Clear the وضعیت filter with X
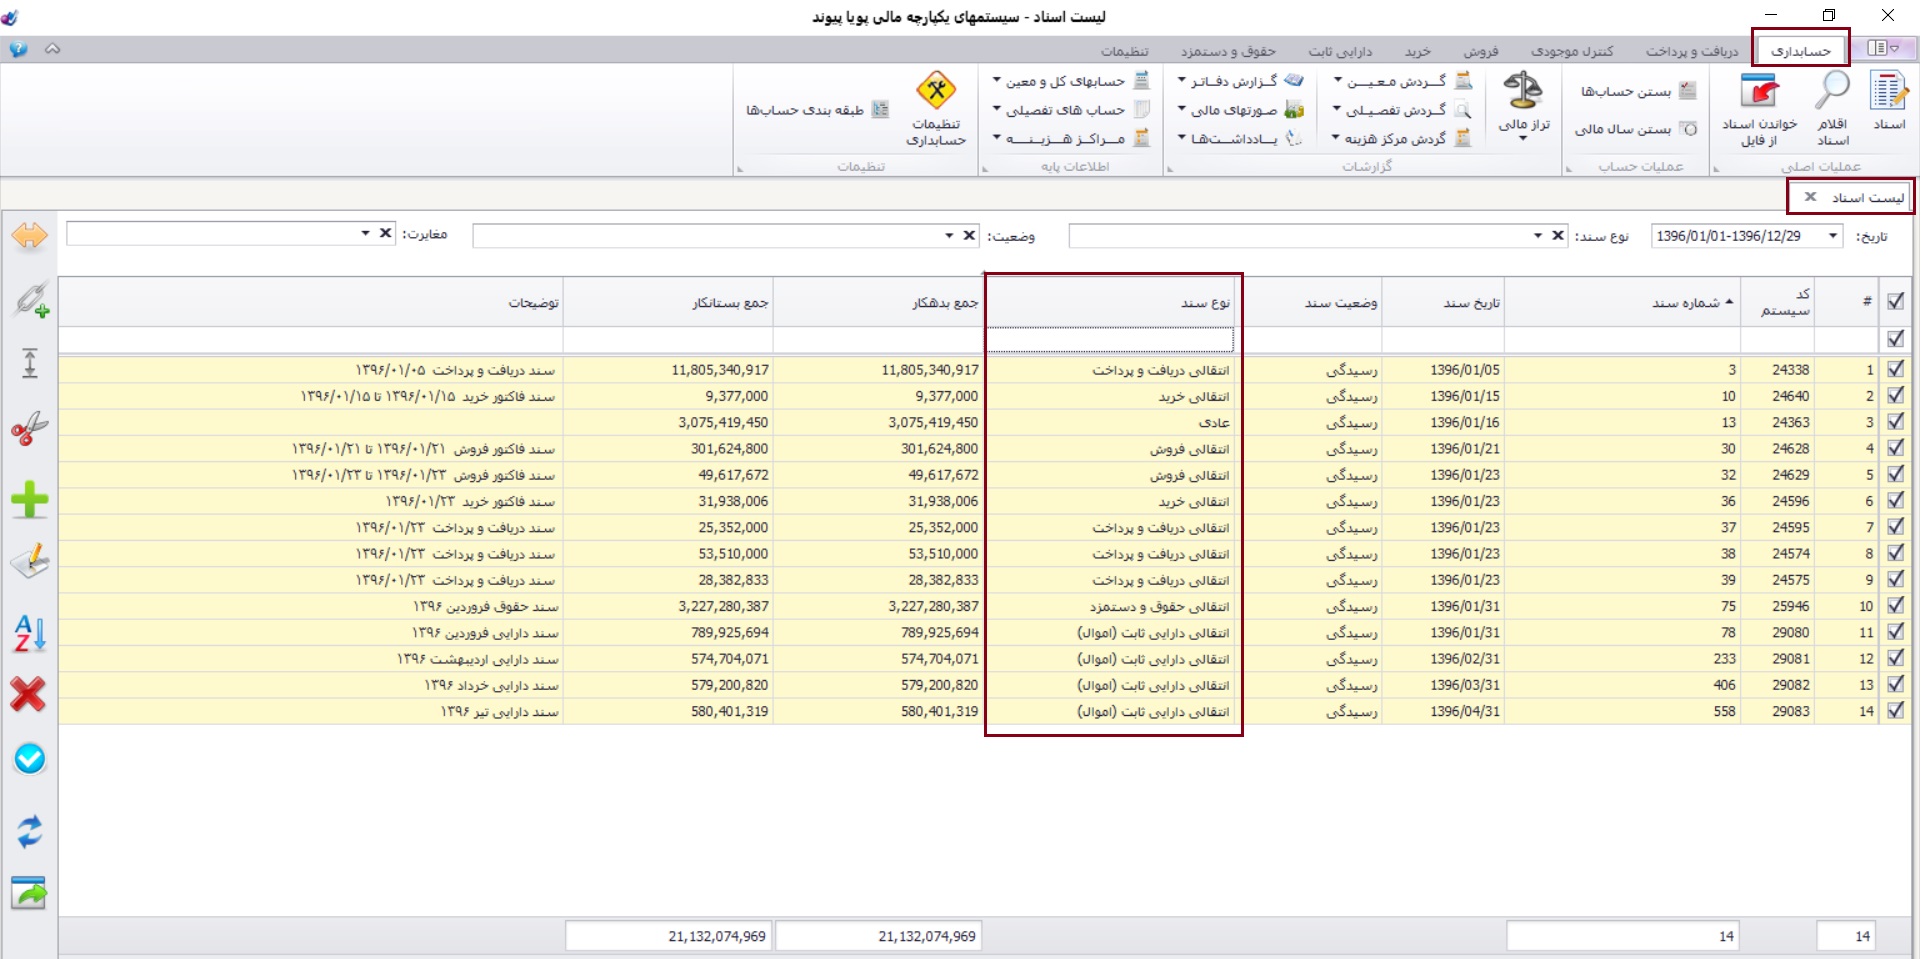Screen dimensions: 1922x959 click(969, 236)
